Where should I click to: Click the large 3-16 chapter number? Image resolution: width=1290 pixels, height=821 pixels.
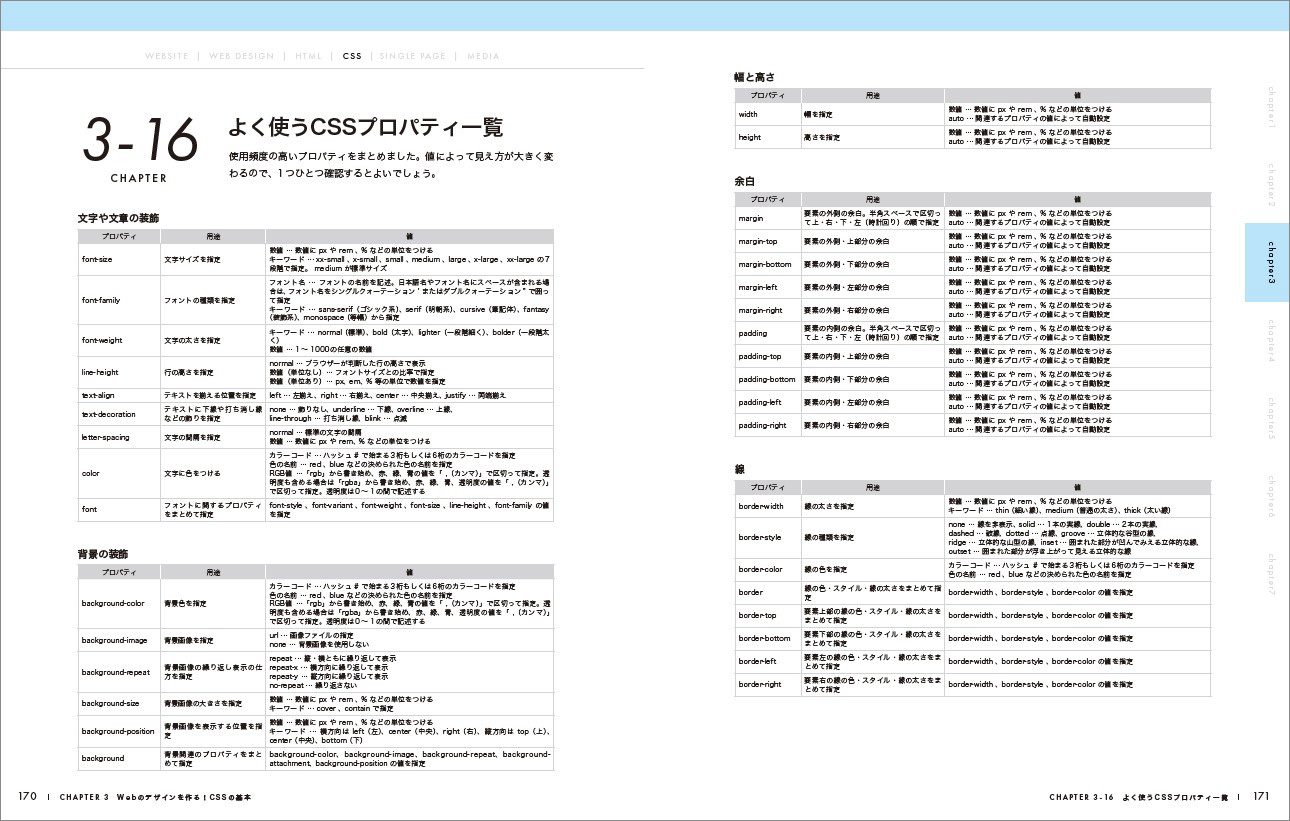[x=139, y=141]
